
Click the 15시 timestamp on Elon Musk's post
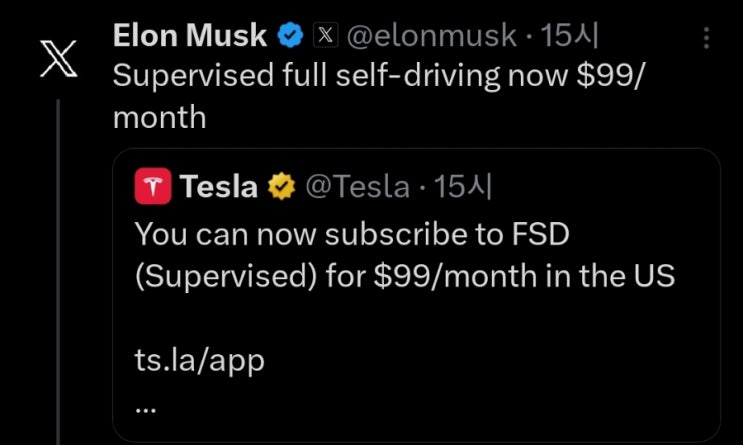click(x=569, y=37)
